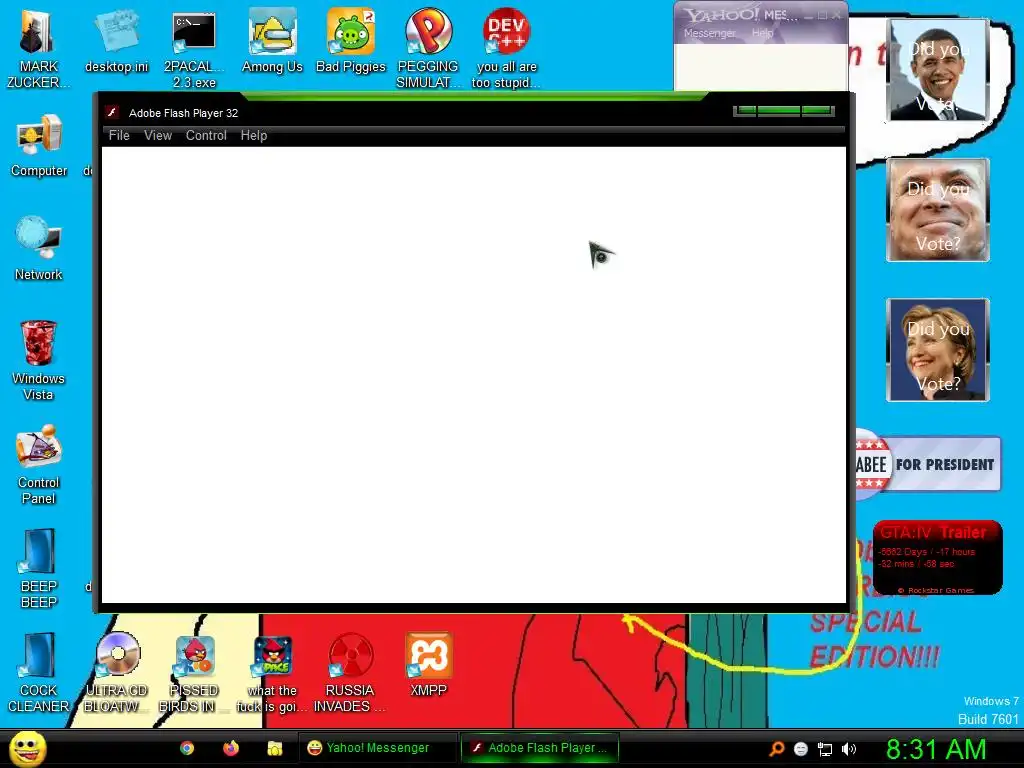Open Firefox from the taskbar

231,748
